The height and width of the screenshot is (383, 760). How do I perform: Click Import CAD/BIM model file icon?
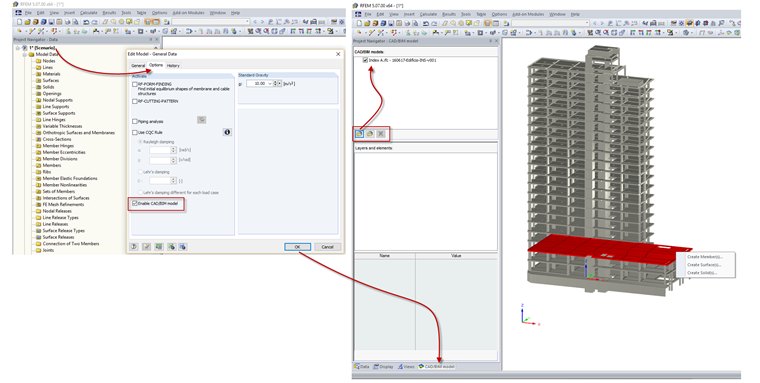pyautogui.click(x=360, y=134)
